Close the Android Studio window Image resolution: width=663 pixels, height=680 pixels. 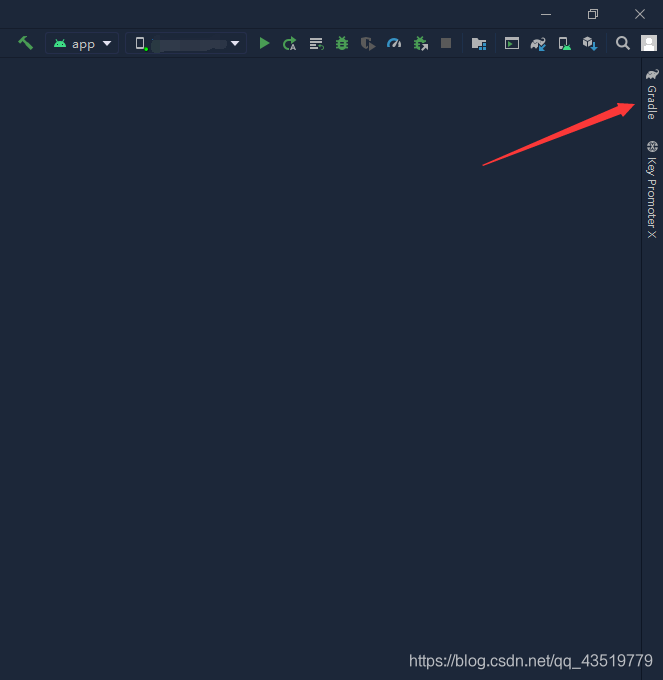pos(640,14)
